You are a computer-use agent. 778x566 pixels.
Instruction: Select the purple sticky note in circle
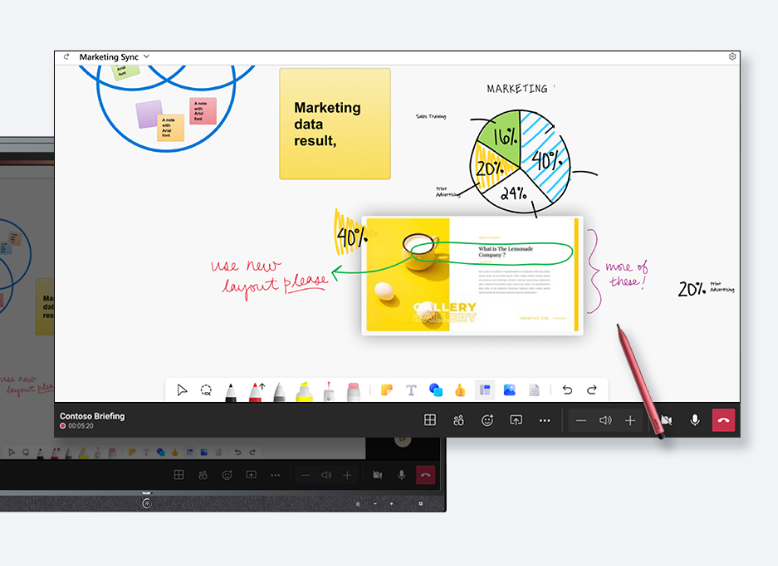coord(147,113)
